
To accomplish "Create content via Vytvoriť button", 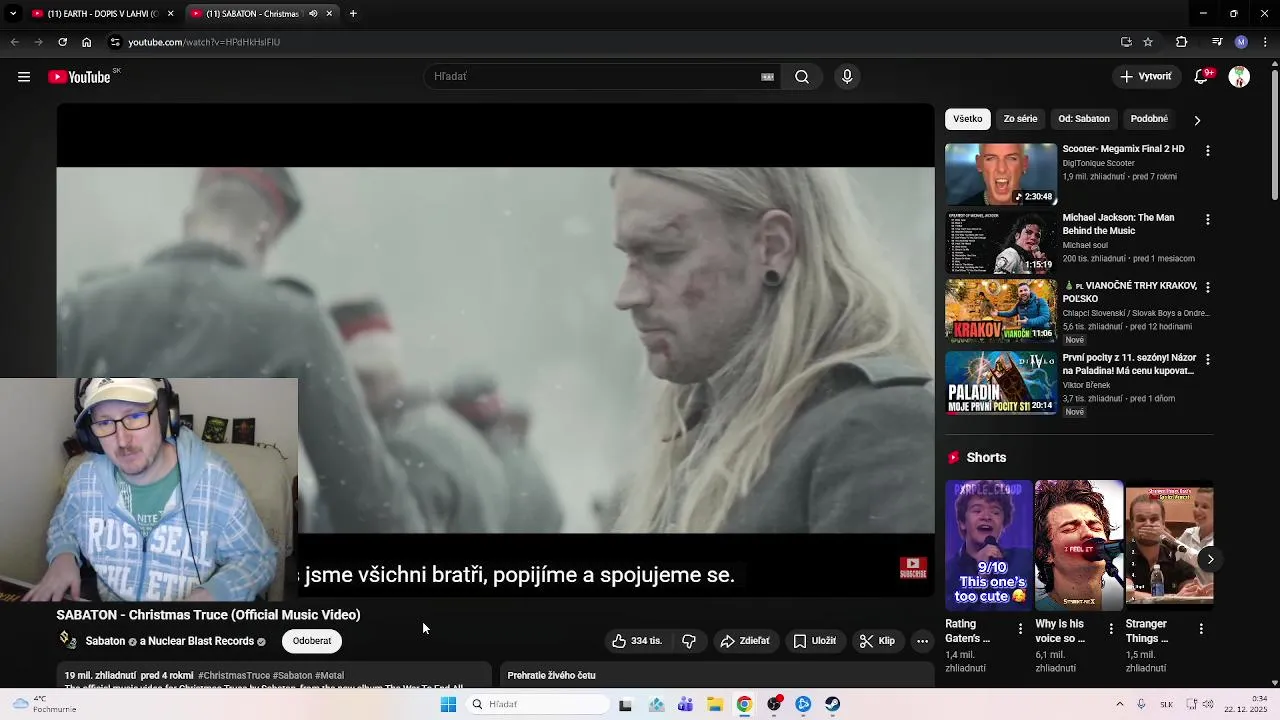I will [1146, 77].
